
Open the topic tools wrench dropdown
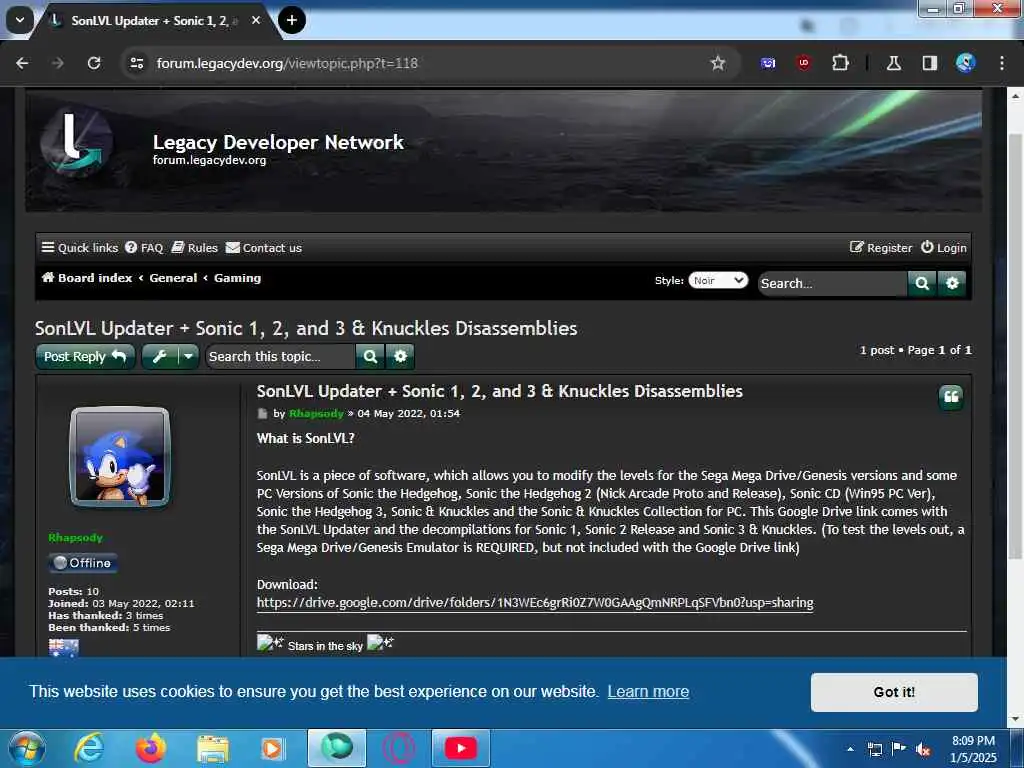tap(170, 357)
